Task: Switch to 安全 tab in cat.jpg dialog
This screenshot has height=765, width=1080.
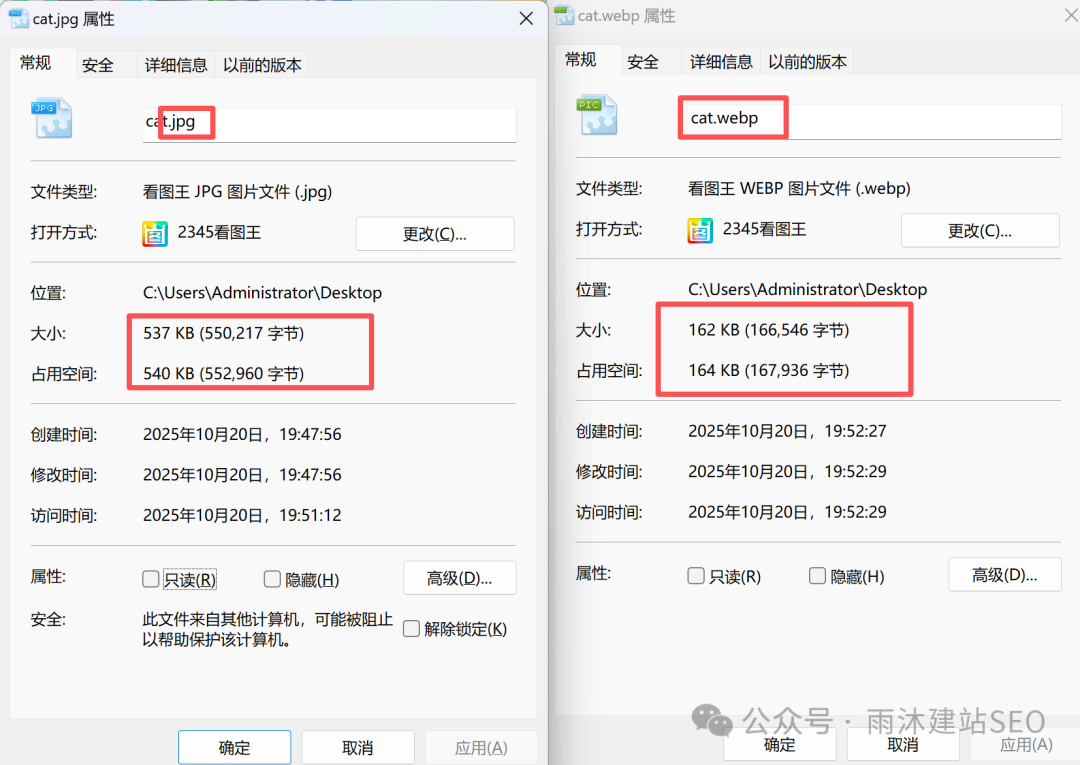Action: (x=98, y=65)
